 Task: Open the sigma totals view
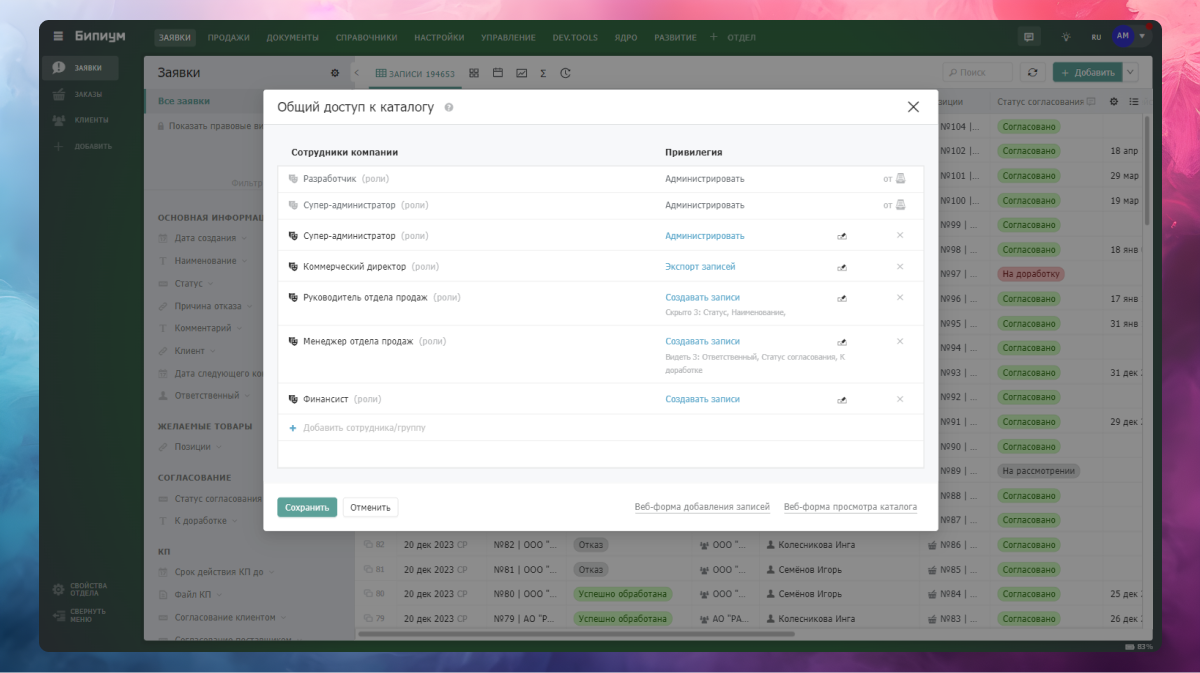coord(543,73)
